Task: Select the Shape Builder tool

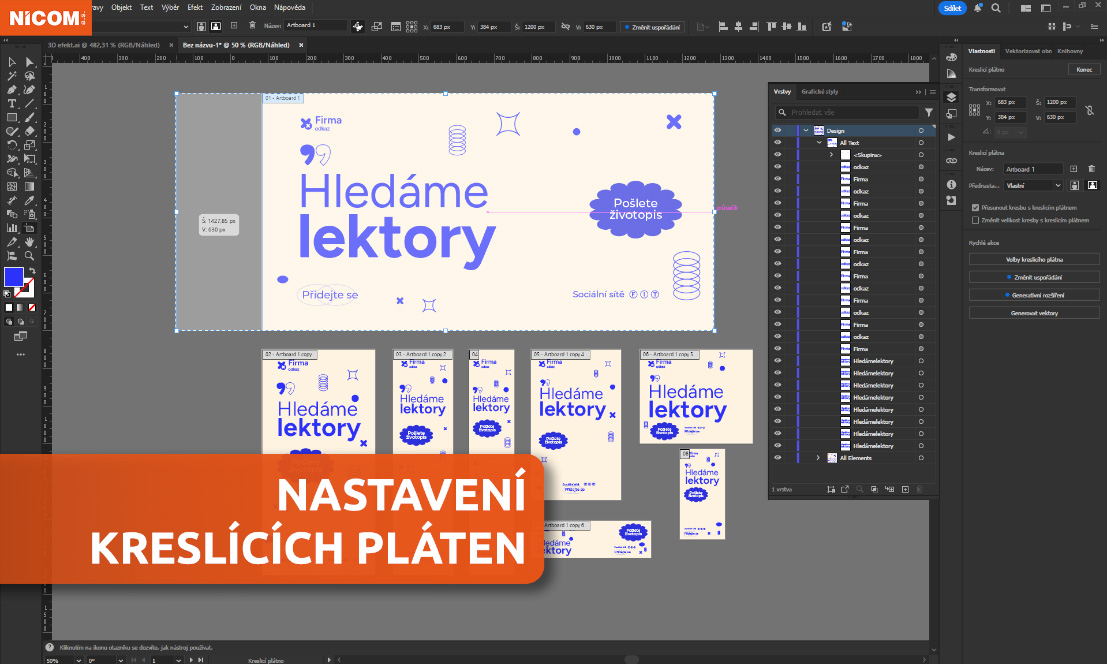Action: (12, 173)
